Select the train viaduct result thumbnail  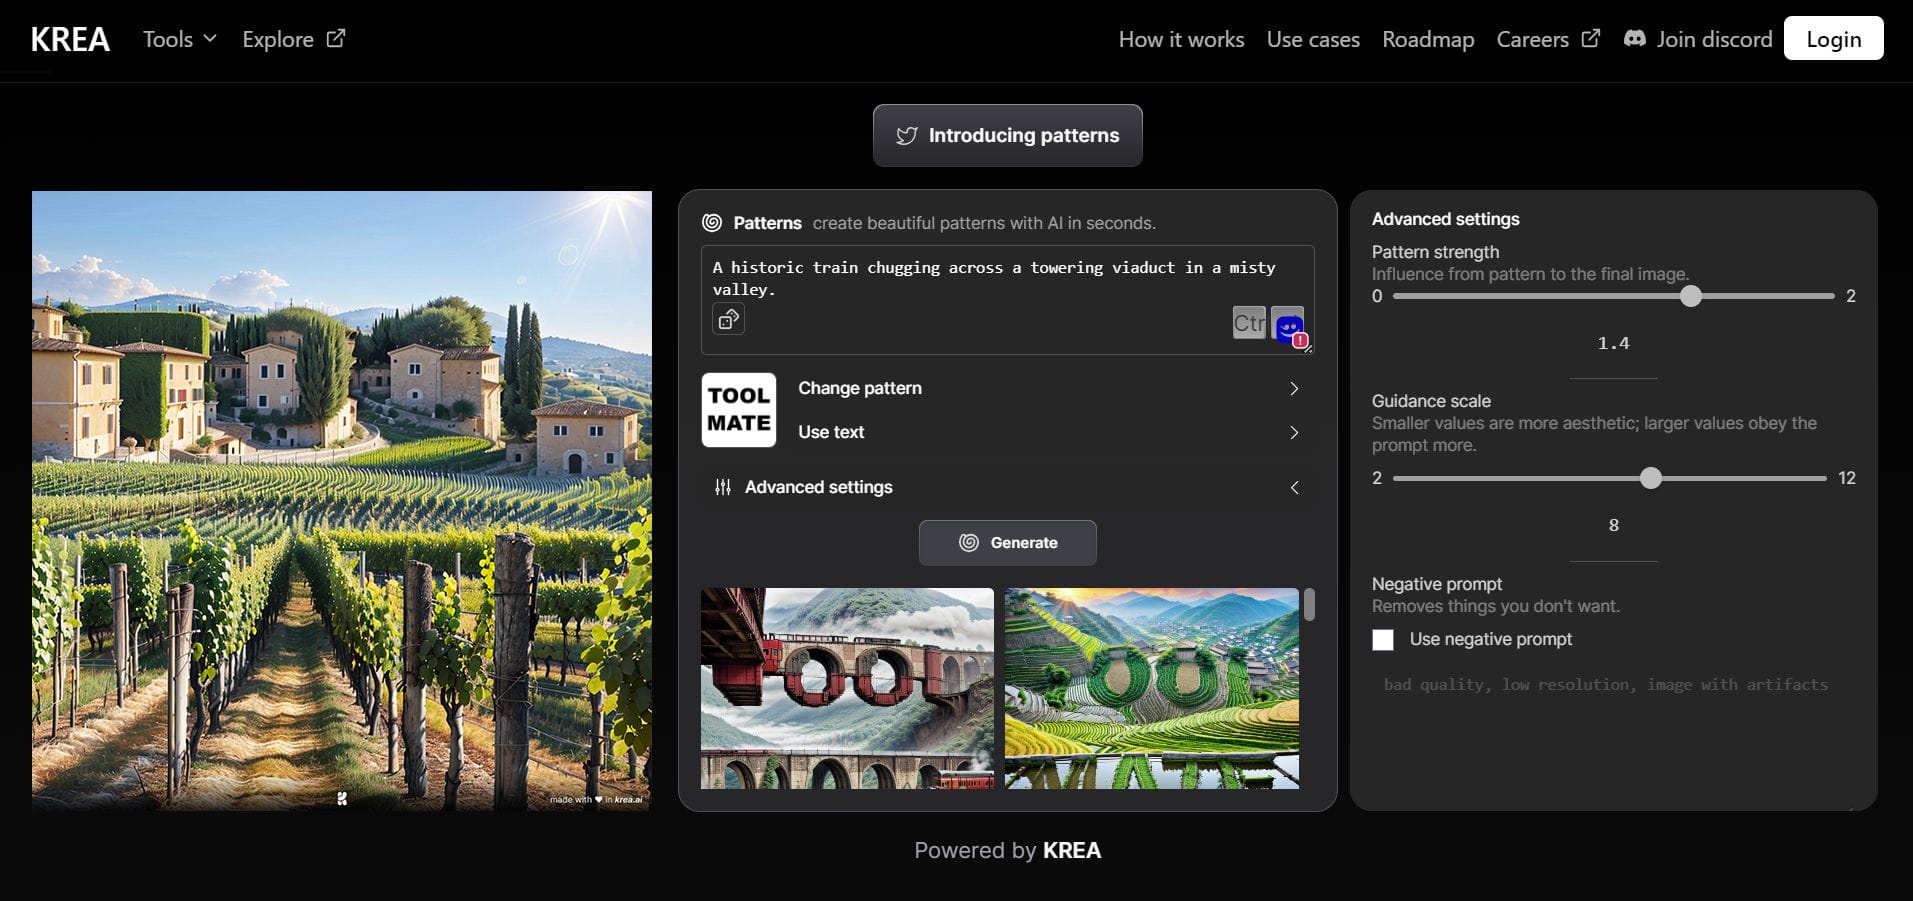point(847,688)
